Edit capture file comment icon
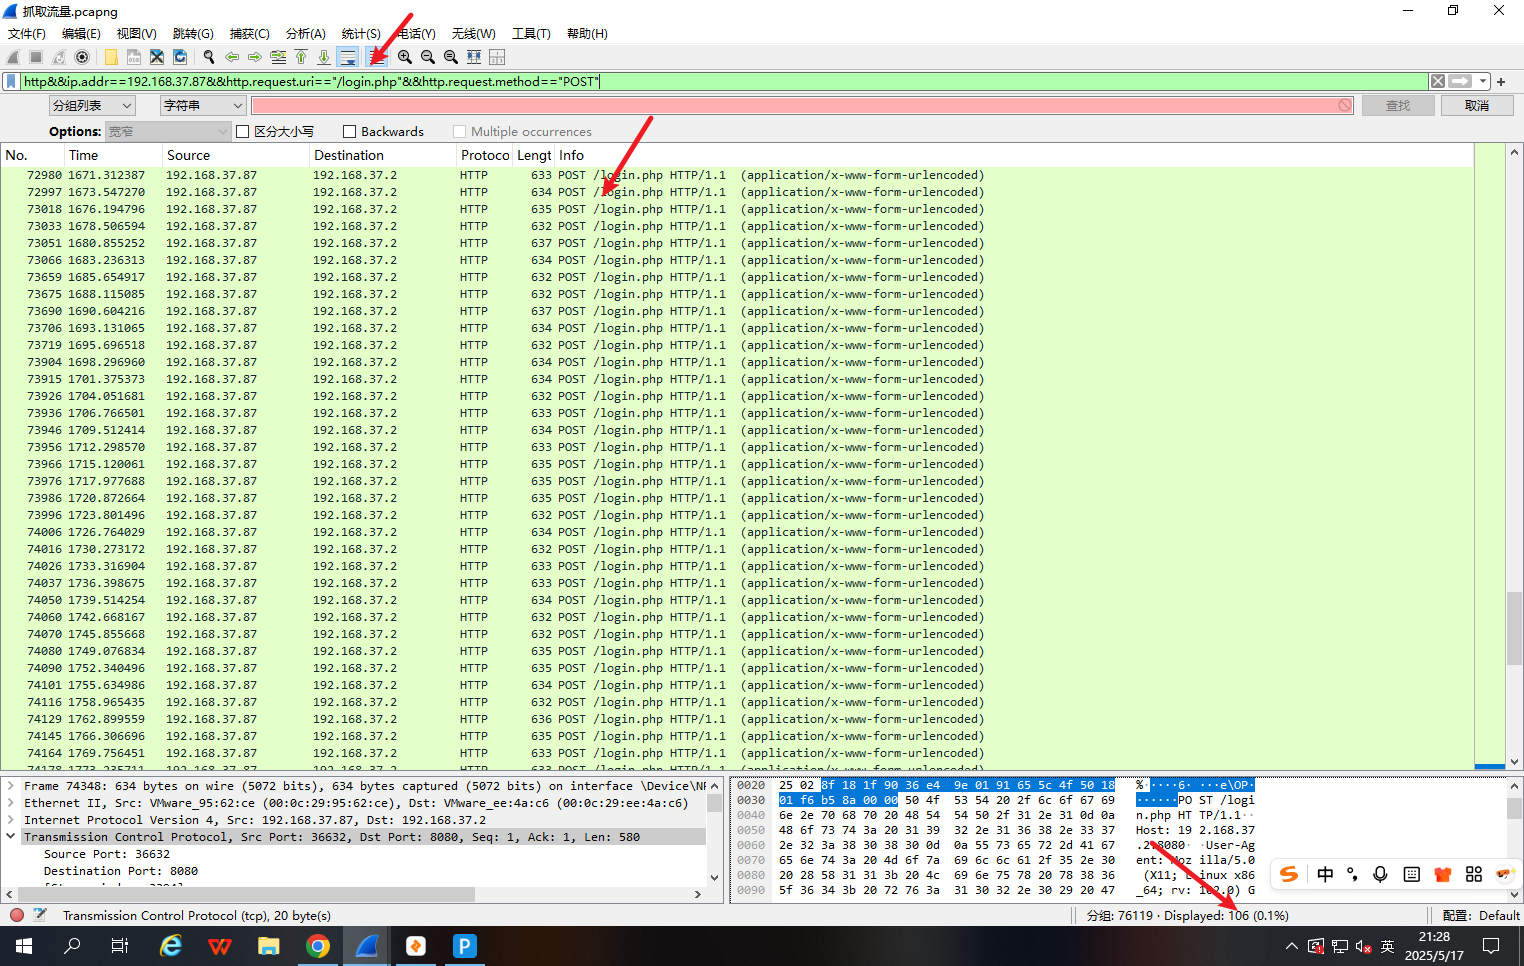 [x=40, y=915]
